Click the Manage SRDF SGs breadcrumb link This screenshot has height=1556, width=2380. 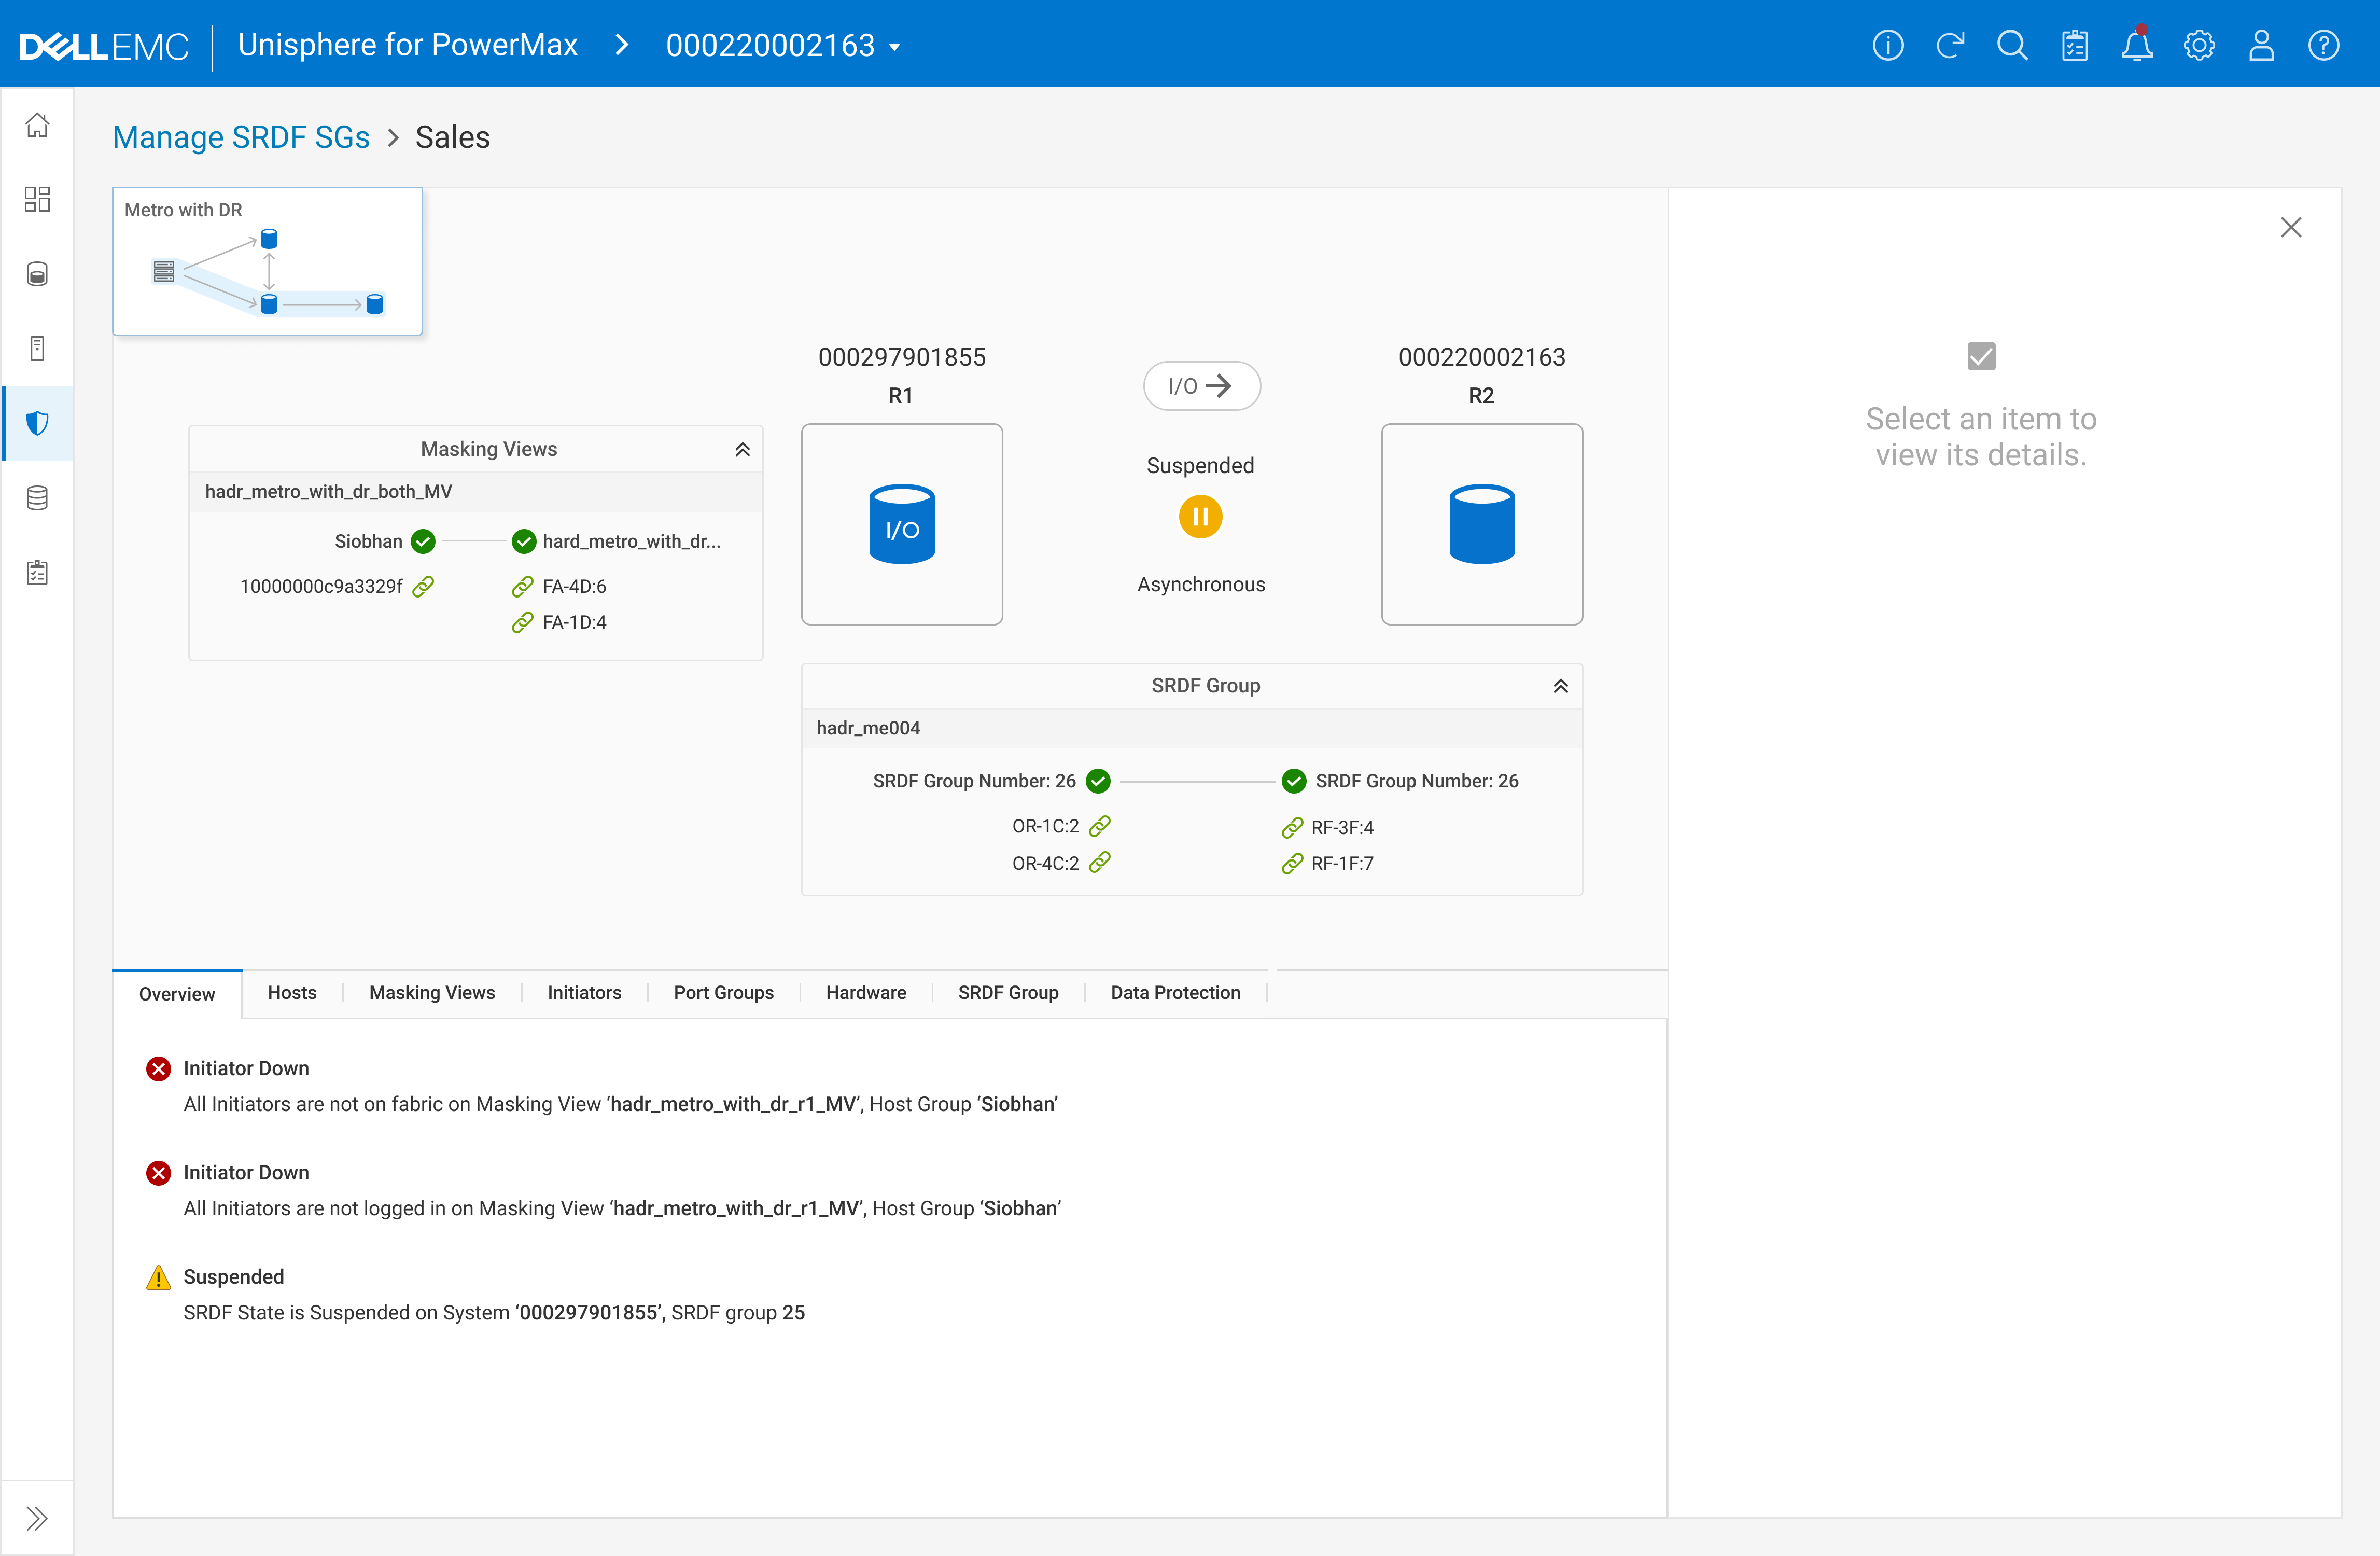pos(241,137)
